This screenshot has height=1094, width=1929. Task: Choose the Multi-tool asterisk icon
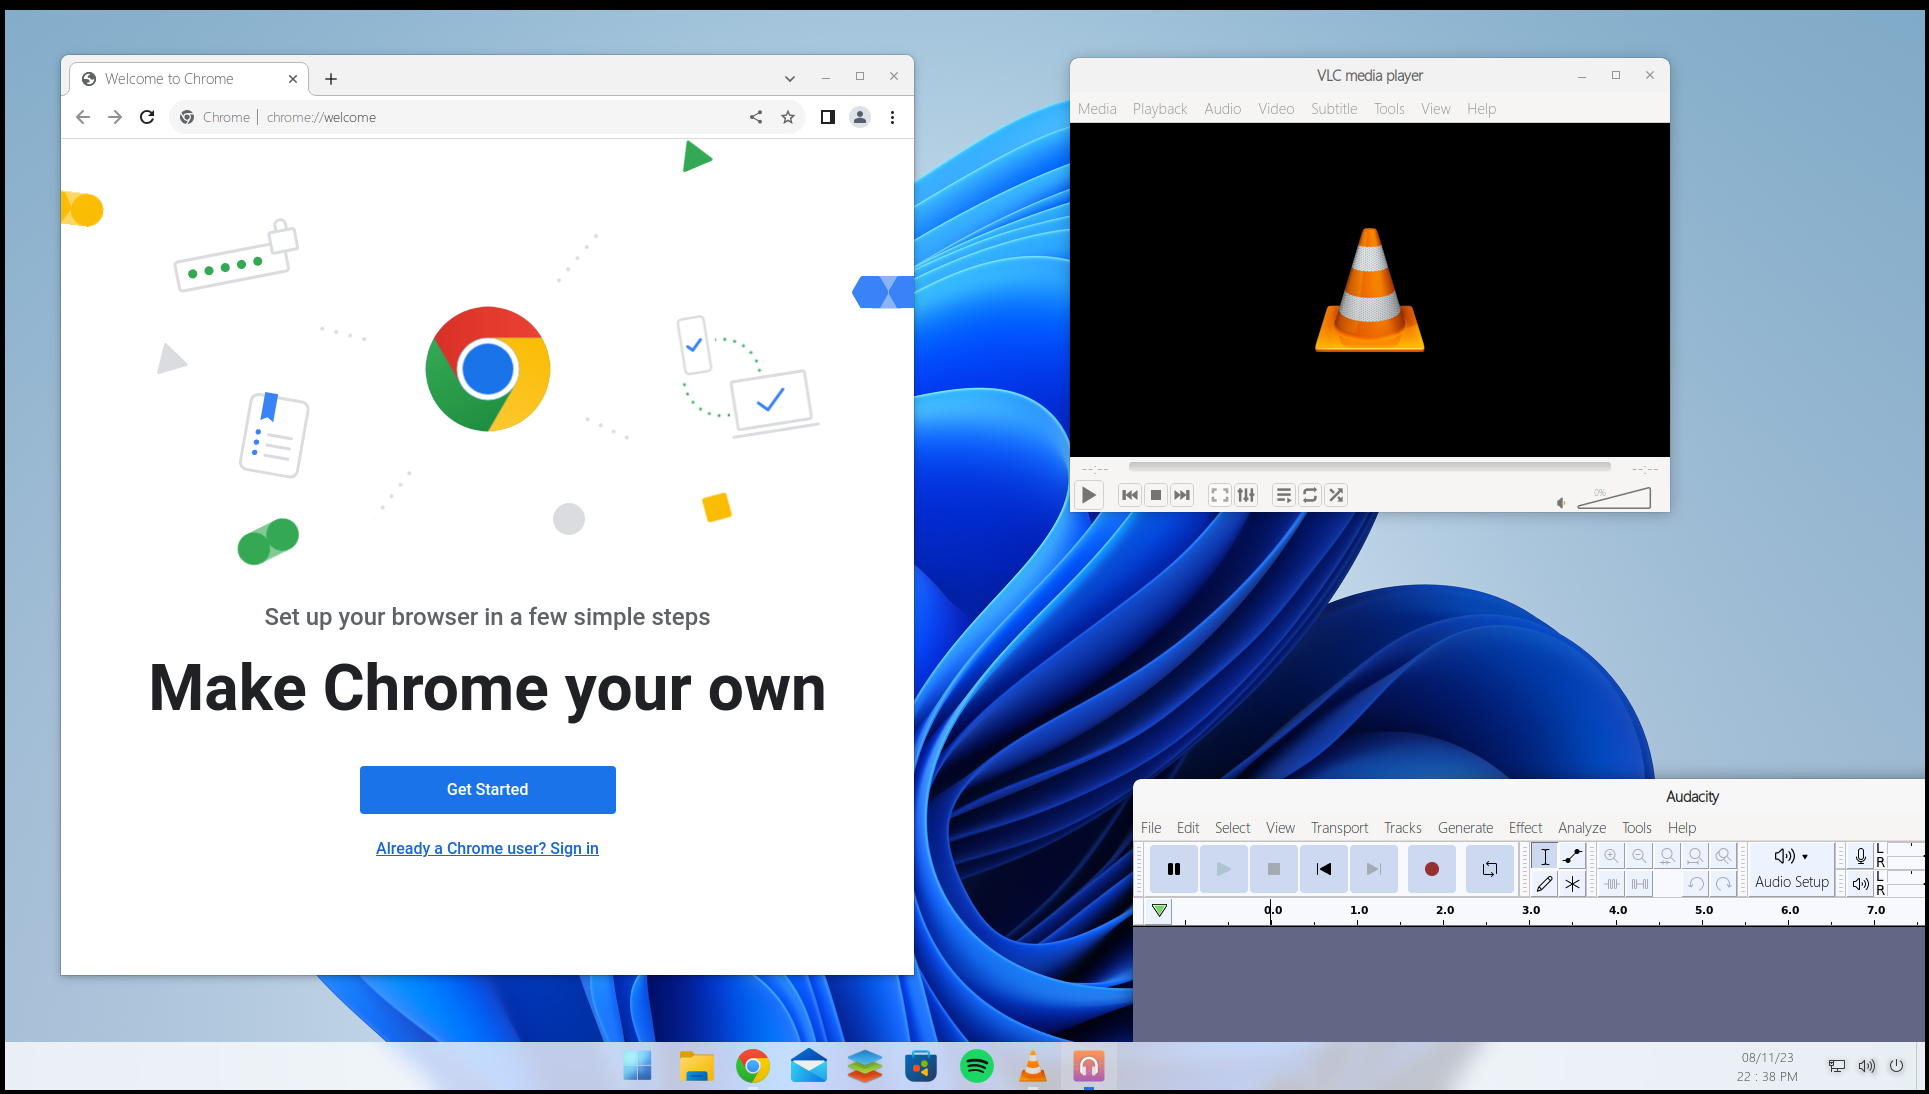point(1572,884)
